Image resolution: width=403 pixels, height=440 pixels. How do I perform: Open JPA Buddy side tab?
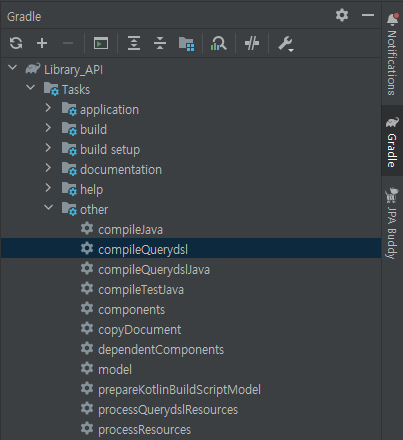click(392, 223)
